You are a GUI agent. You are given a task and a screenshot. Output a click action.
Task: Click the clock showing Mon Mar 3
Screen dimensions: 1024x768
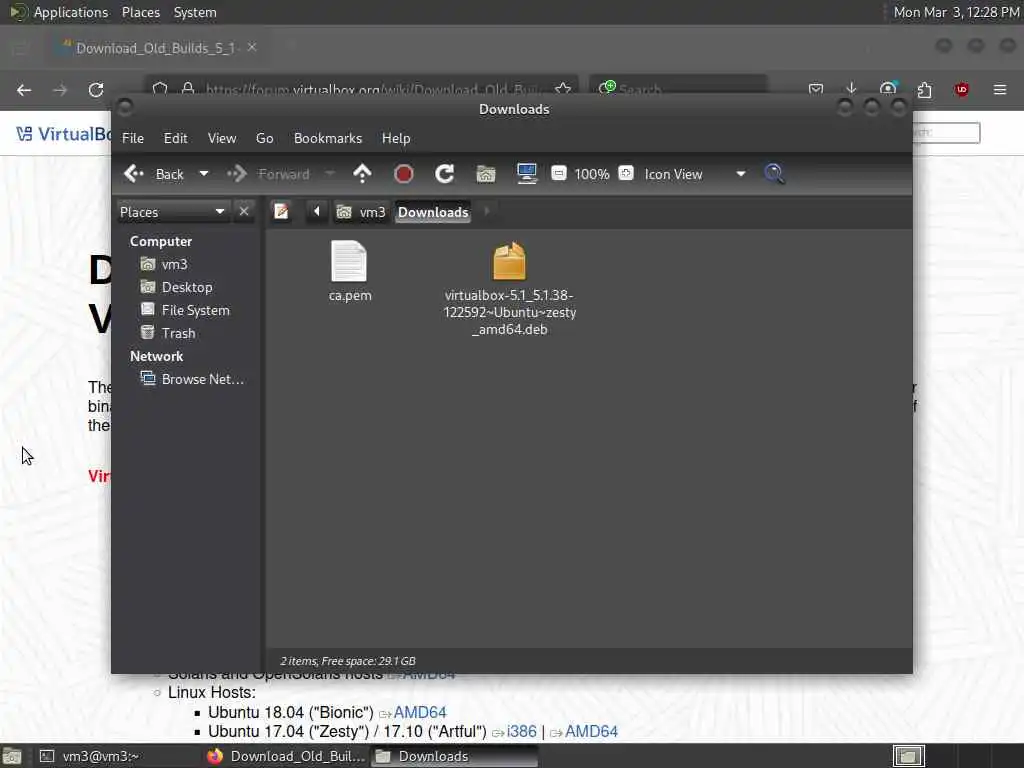956,12
